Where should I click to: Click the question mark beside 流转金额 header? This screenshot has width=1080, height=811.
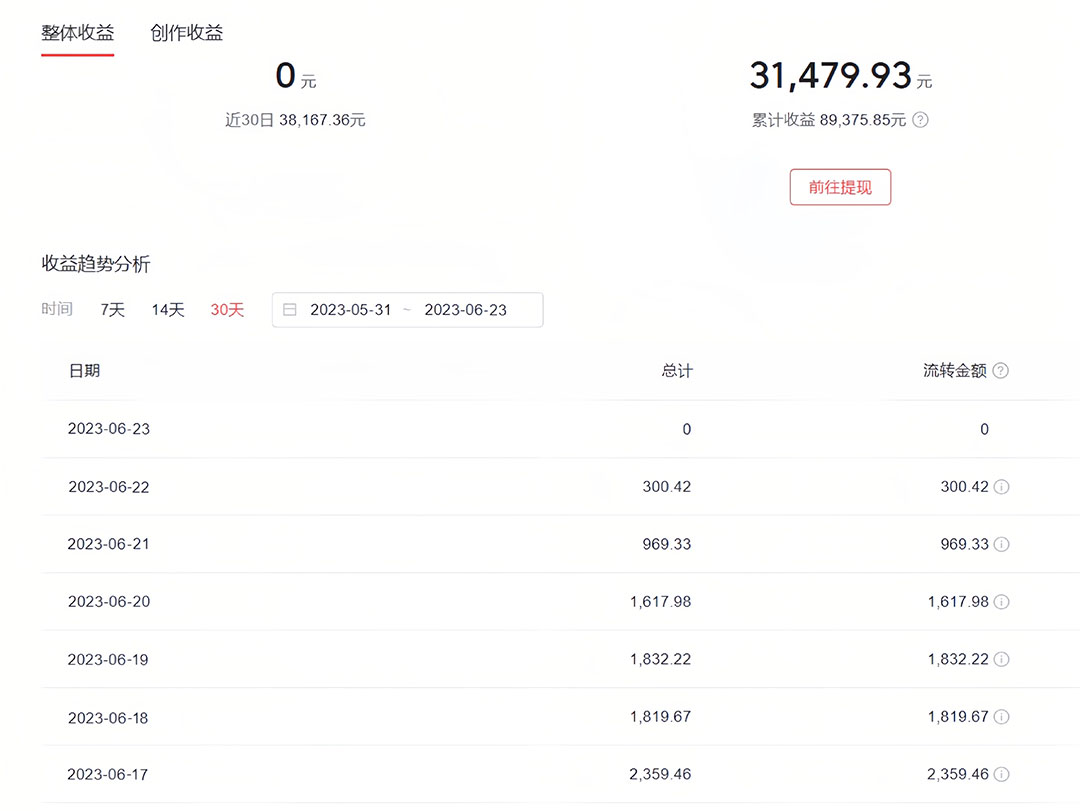1000,370
